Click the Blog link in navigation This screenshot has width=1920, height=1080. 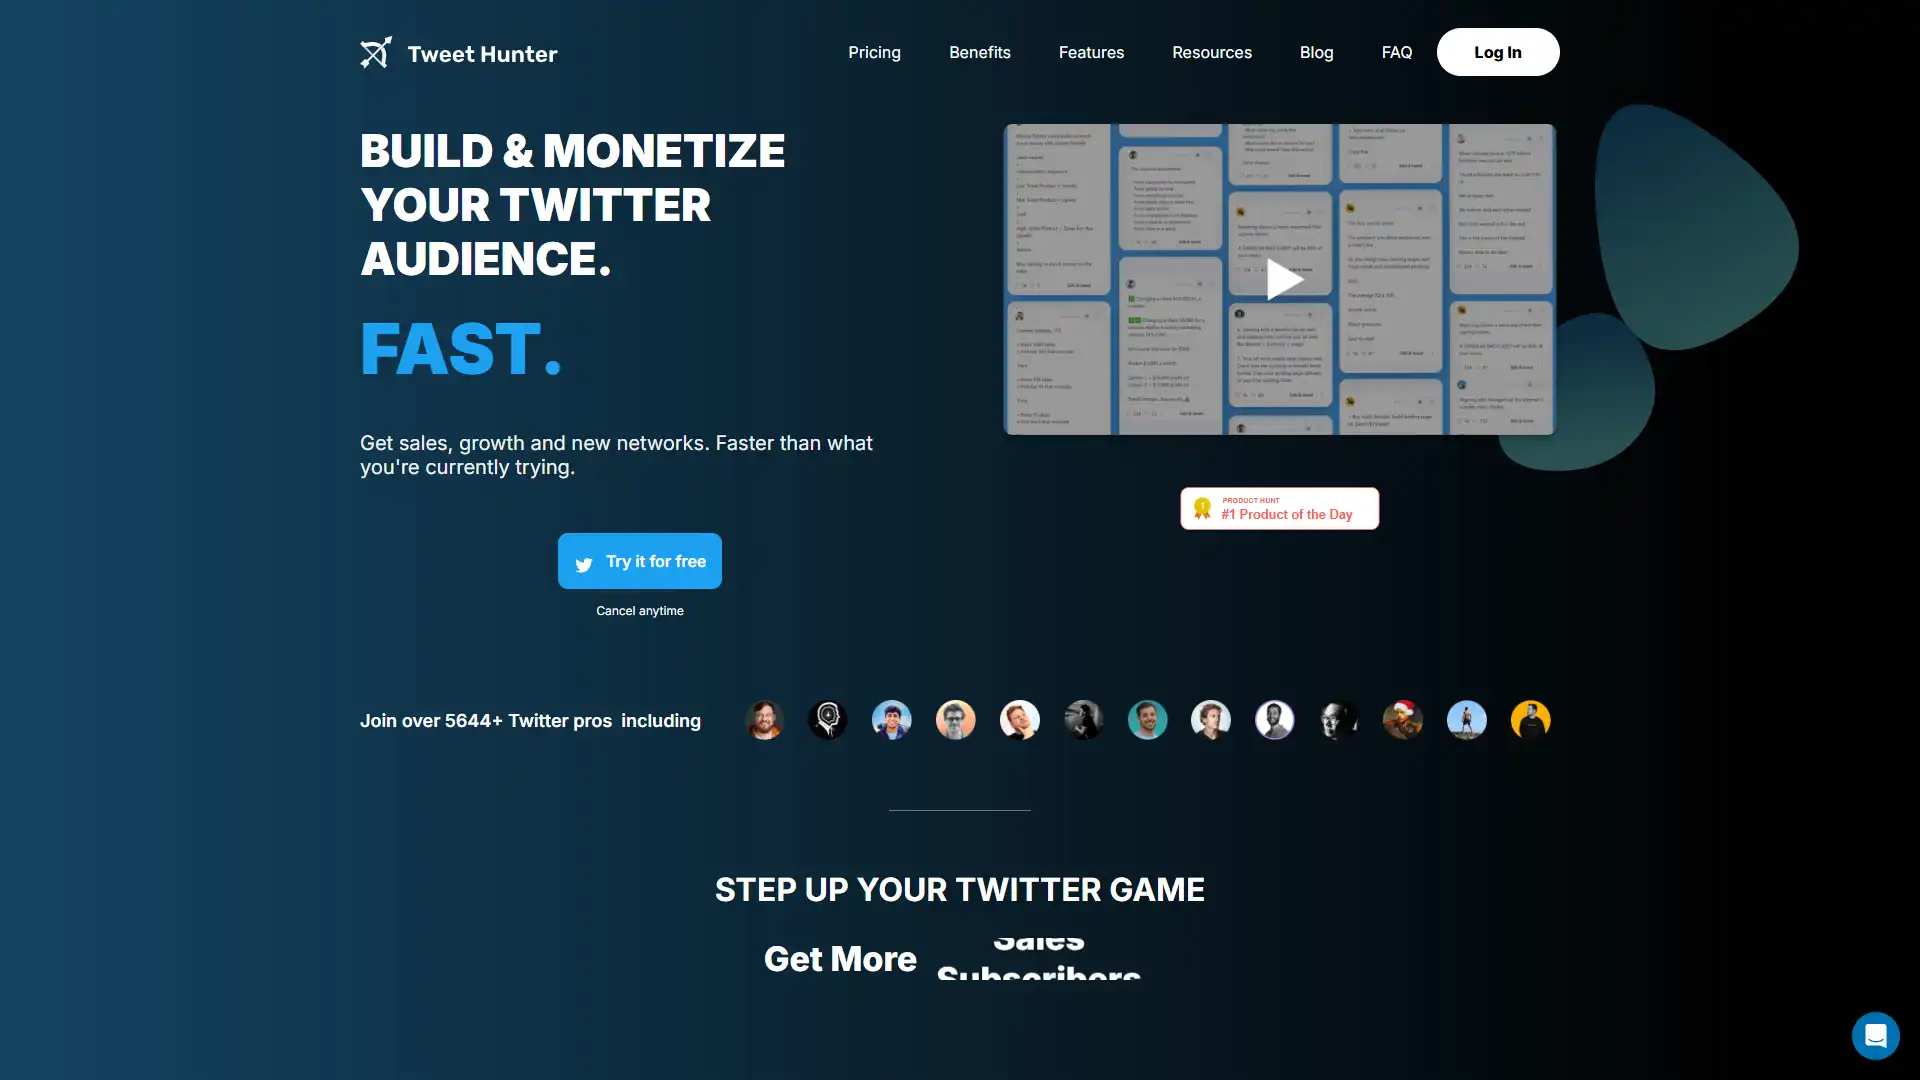[1315, 51]
